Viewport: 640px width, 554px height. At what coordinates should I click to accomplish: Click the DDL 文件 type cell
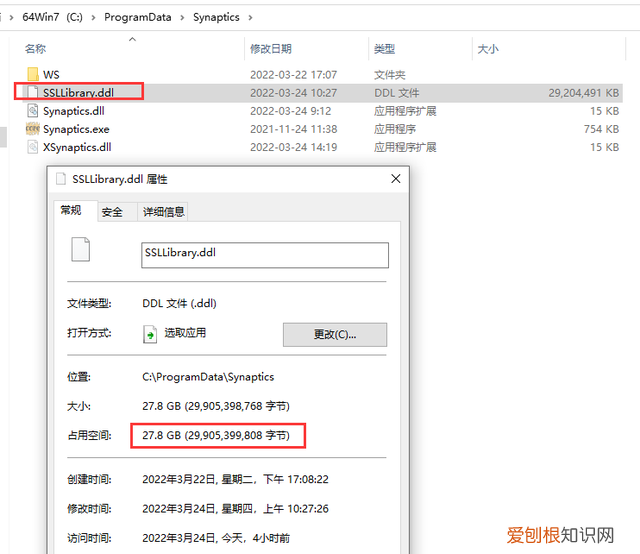pyautogui.click(x=397, y=93)
